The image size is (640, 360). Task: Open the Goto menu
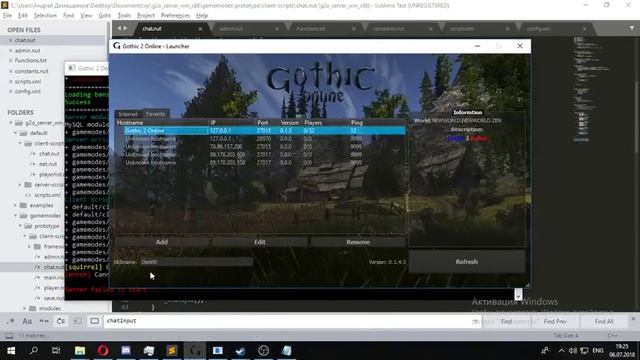(x=104, y=16)
